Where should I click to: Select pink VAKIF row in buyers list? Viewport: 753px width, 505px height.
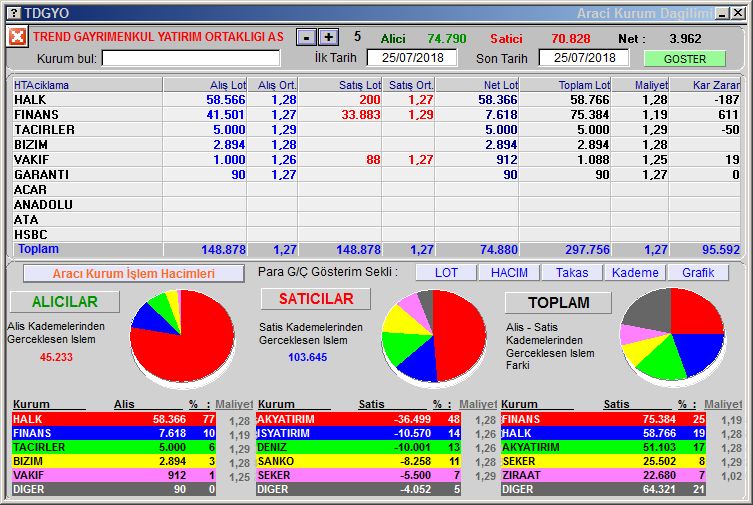tap(114, 475)
